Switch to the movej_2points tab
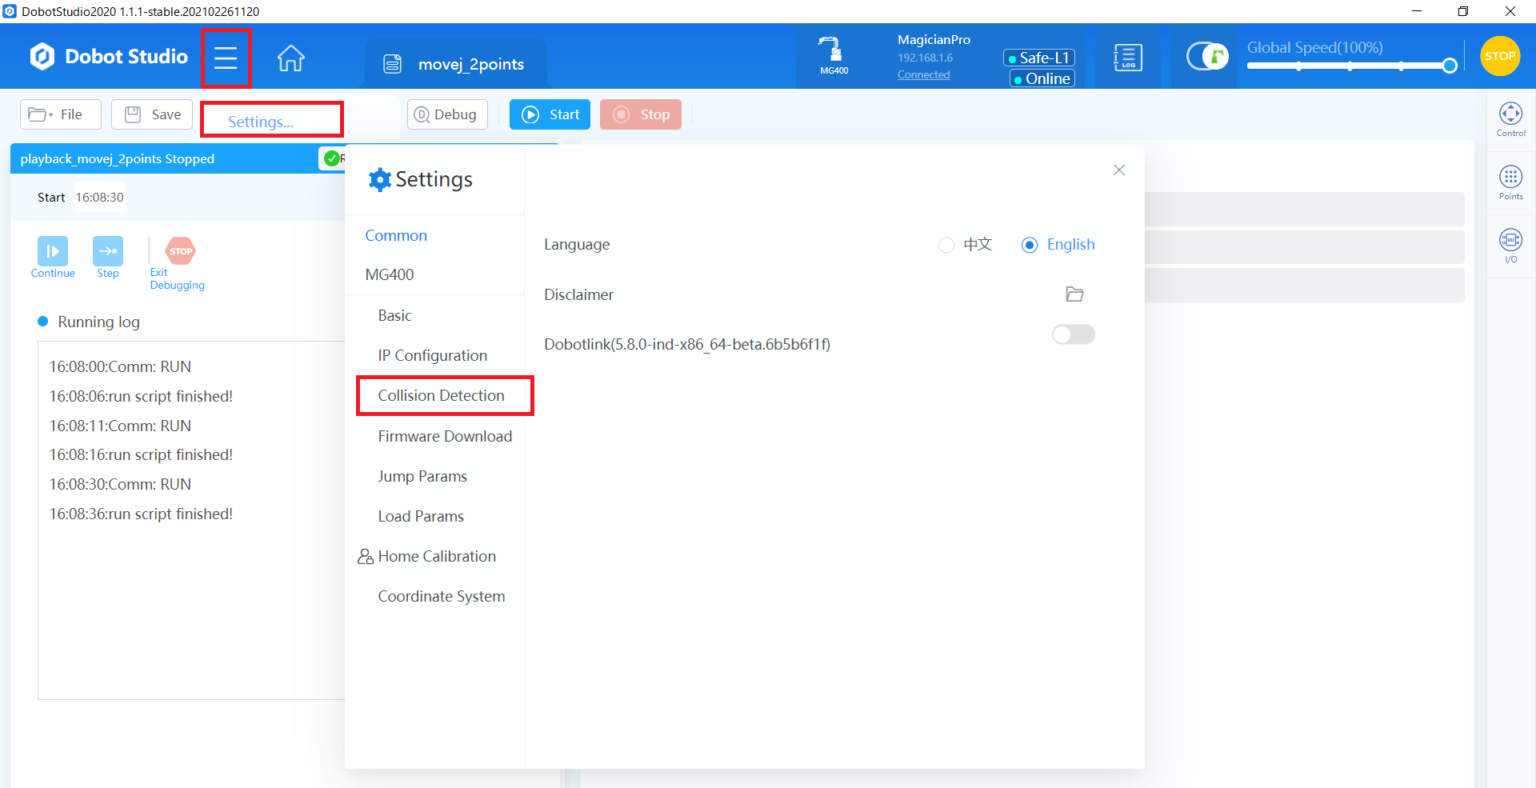The image size is (1536, 788). click(x=456, y=64)
